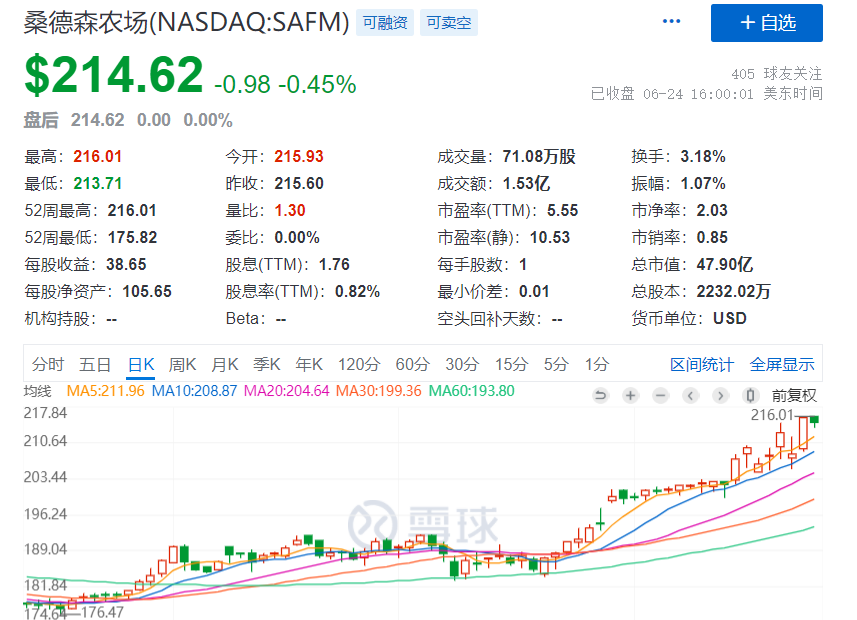Add stock to watchlist with 自选 button
The image size is (857, 620).
point(766,23)
